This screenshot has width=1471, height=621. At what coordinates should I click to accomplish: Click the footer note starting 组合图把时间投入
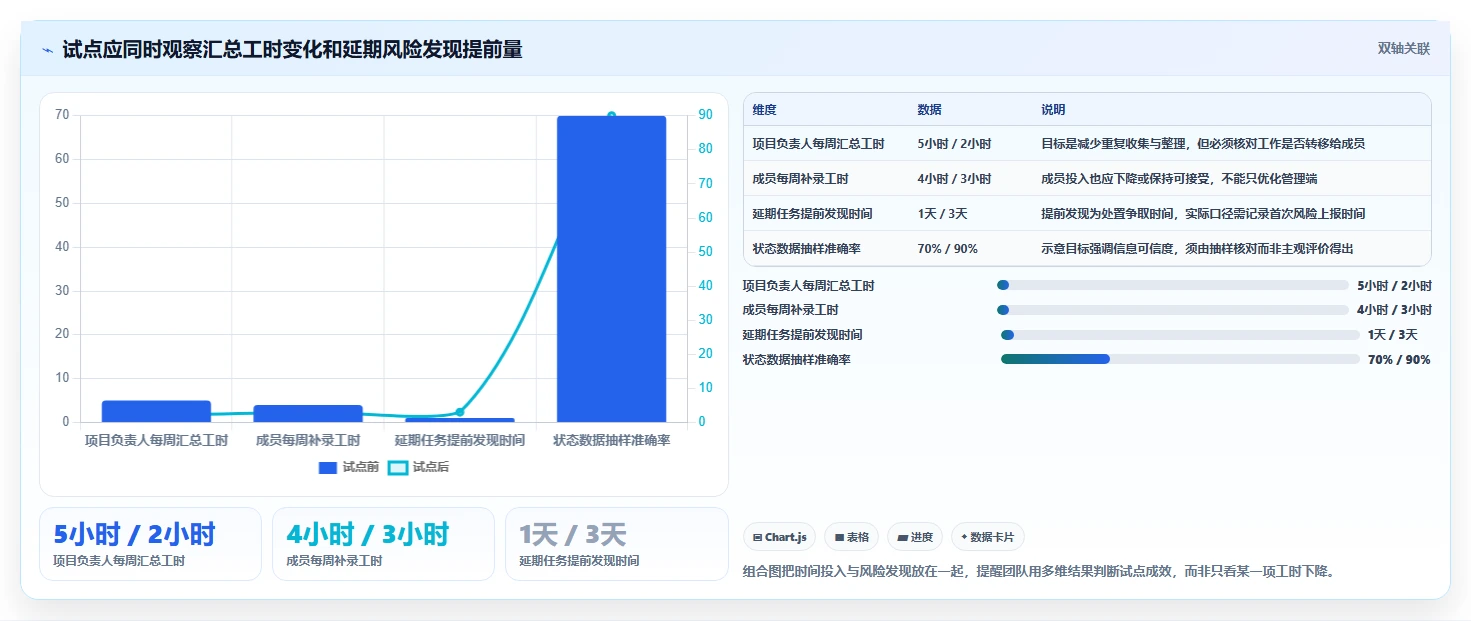[1039, 572]
